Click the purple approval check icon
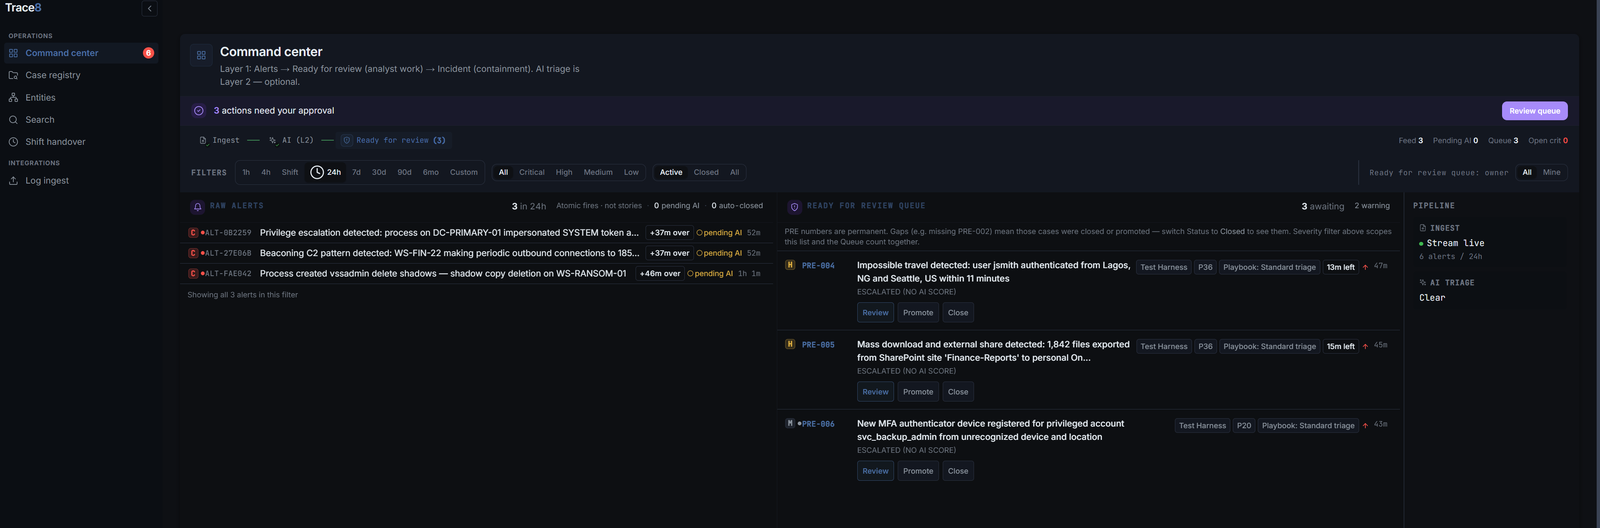1600x528 pixels. click(198, 111)
